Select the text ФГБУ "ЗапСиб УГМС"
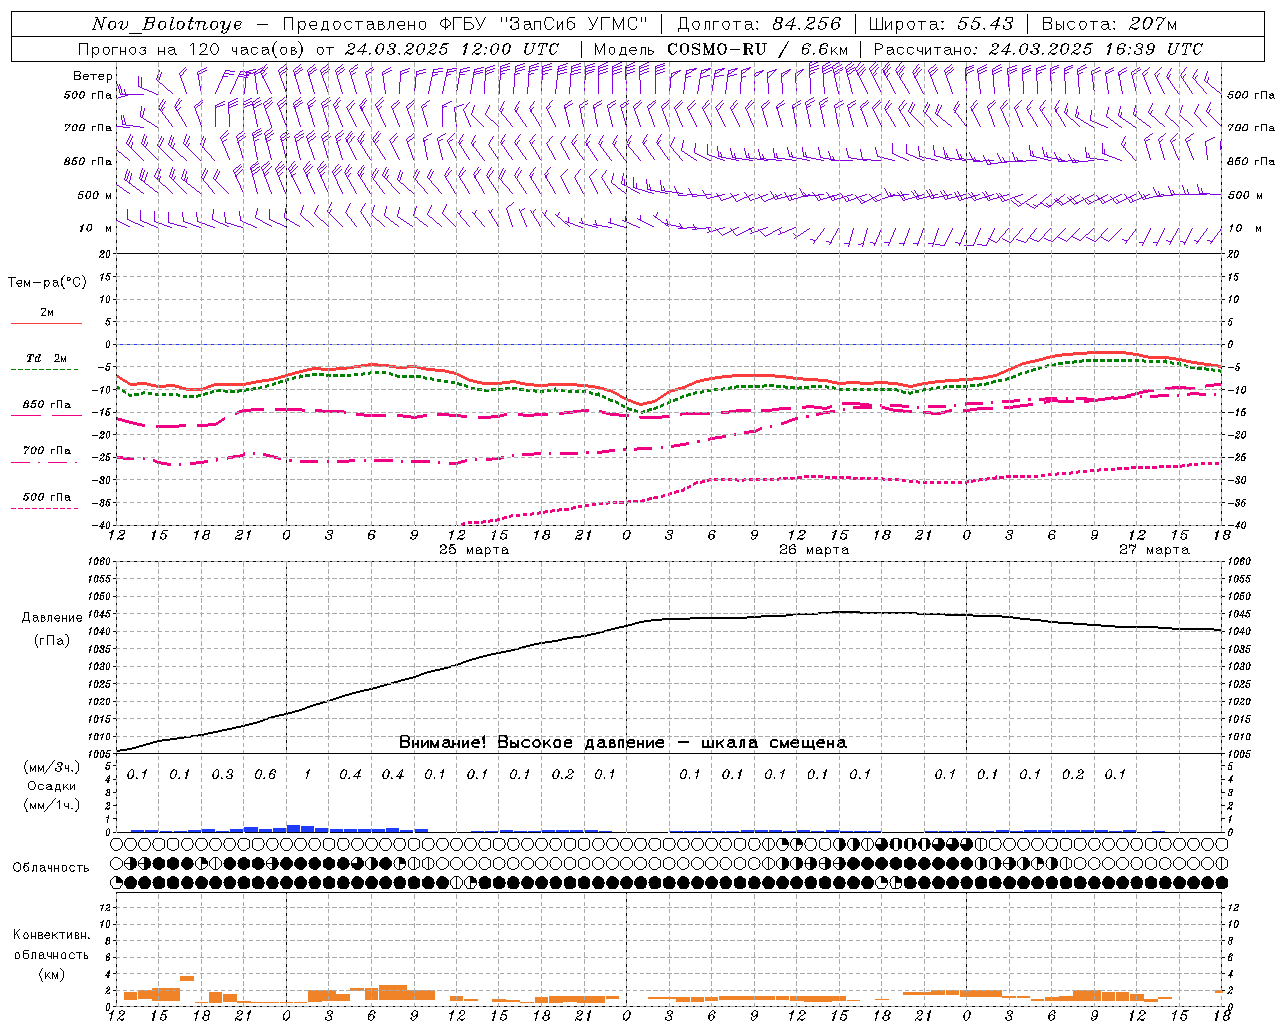Screen dimensions: 1280x1024 [x=543, y=24]
